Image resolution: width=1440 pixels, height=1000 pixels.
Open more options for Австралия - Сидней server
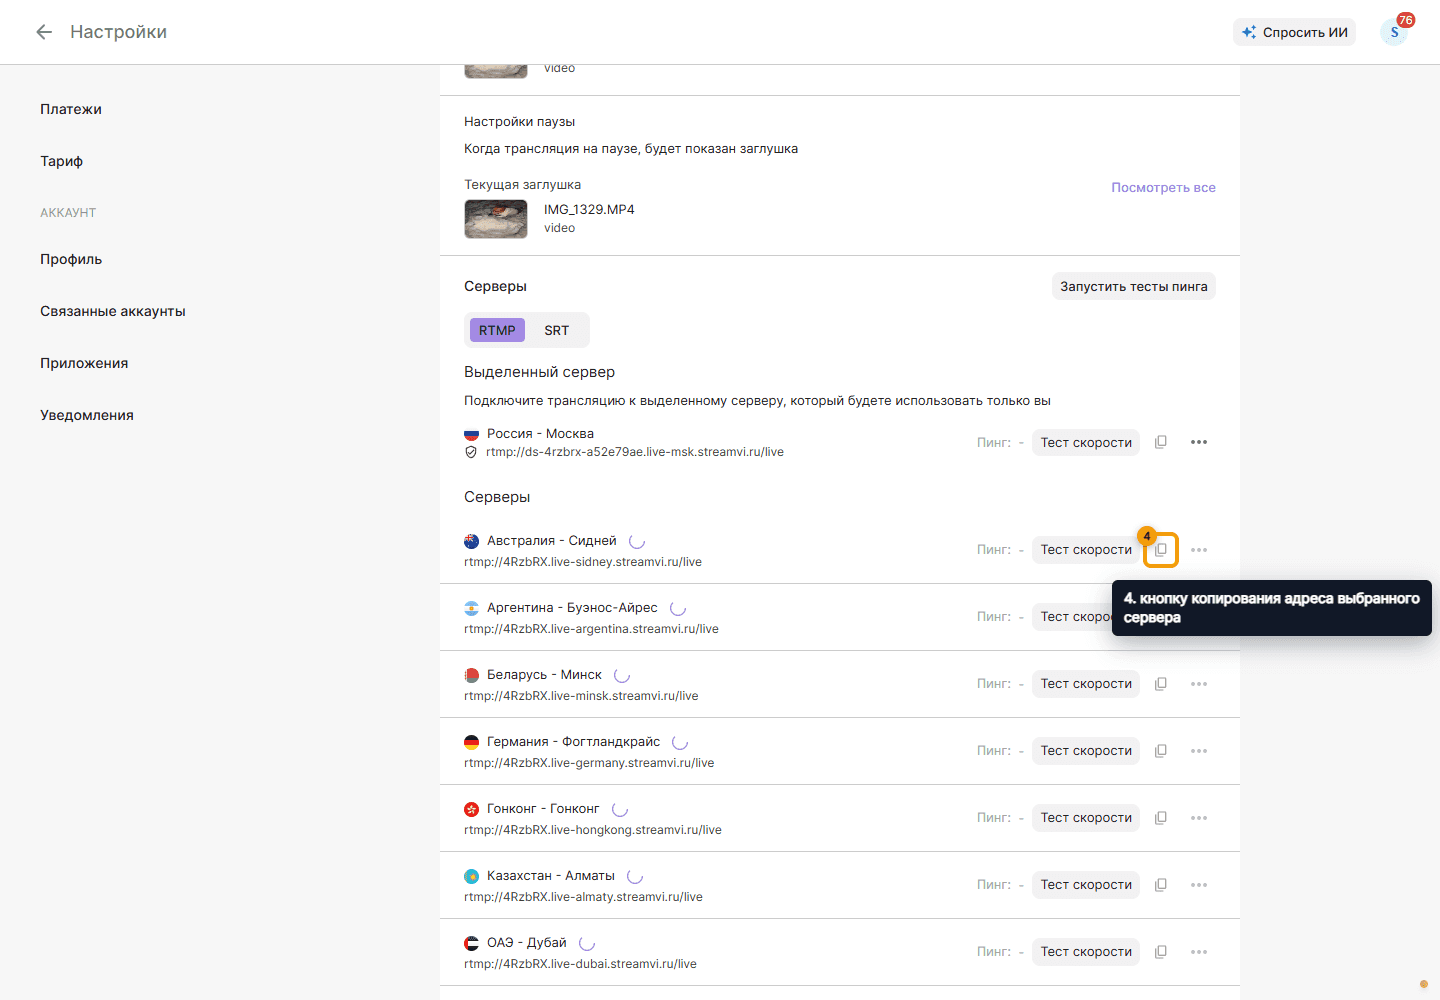1199,550
